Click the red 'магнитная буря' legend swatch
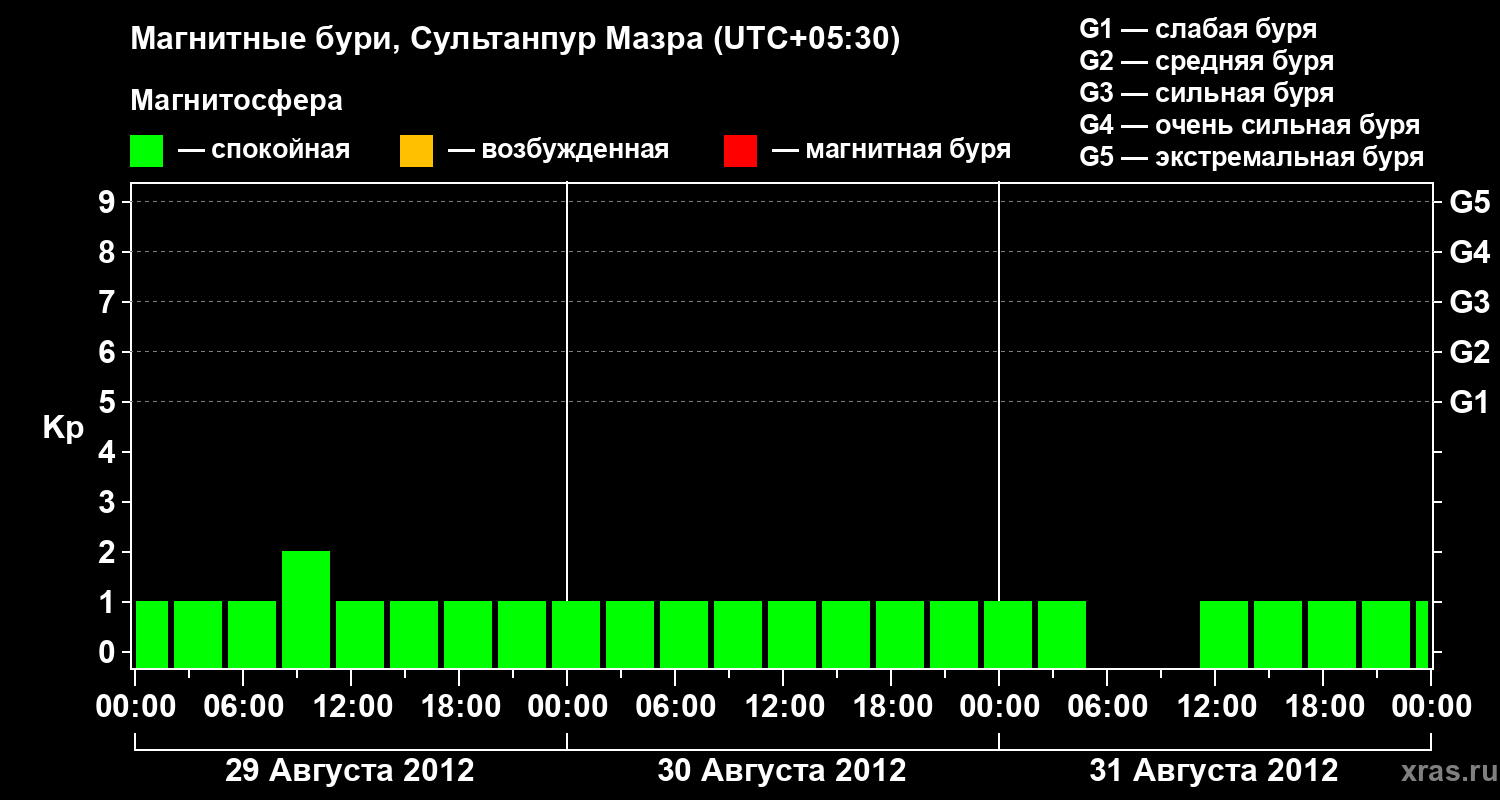Image resolution: width=1500 pixels, height=800 pixels. [x=740, y=151]
